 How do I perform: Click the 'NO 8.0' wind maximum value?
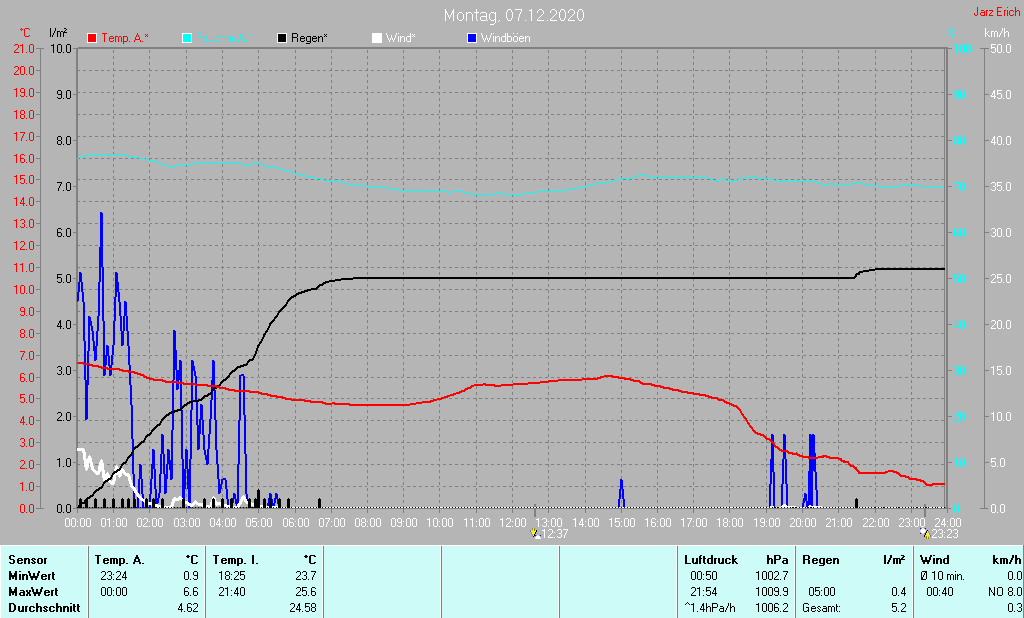pyautogui.click(x=1005, y=592)
